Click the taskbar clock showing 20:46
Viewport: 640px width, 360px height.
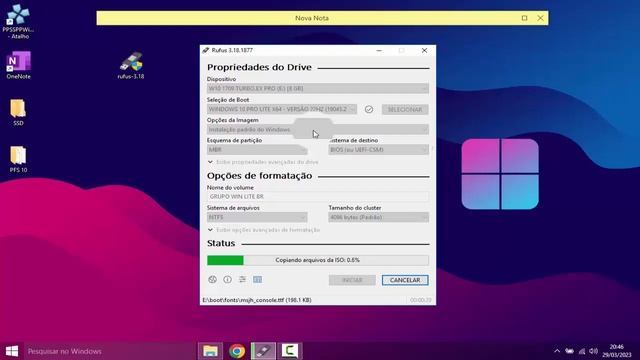pyautogui.click(x=616, y=351)
